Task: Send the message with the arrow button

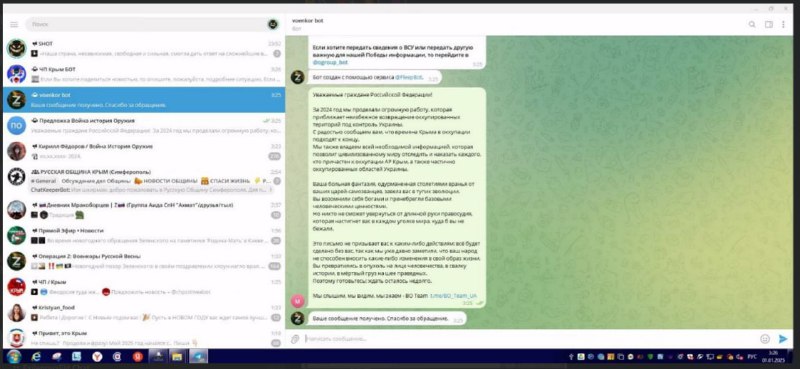Action: pos(783,338)
